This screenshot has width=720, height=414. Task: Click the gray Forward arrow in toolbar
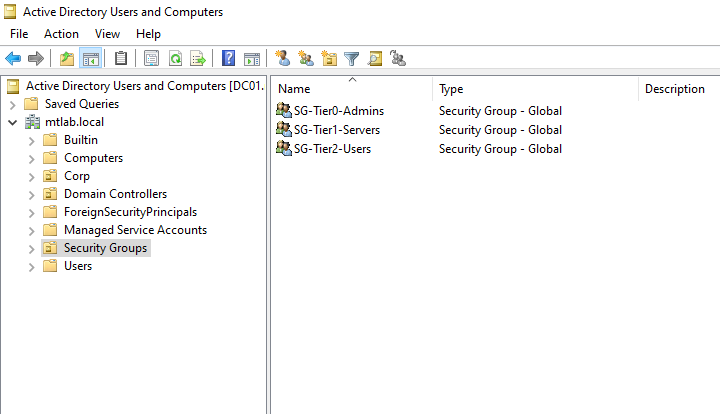pos(36,59)
